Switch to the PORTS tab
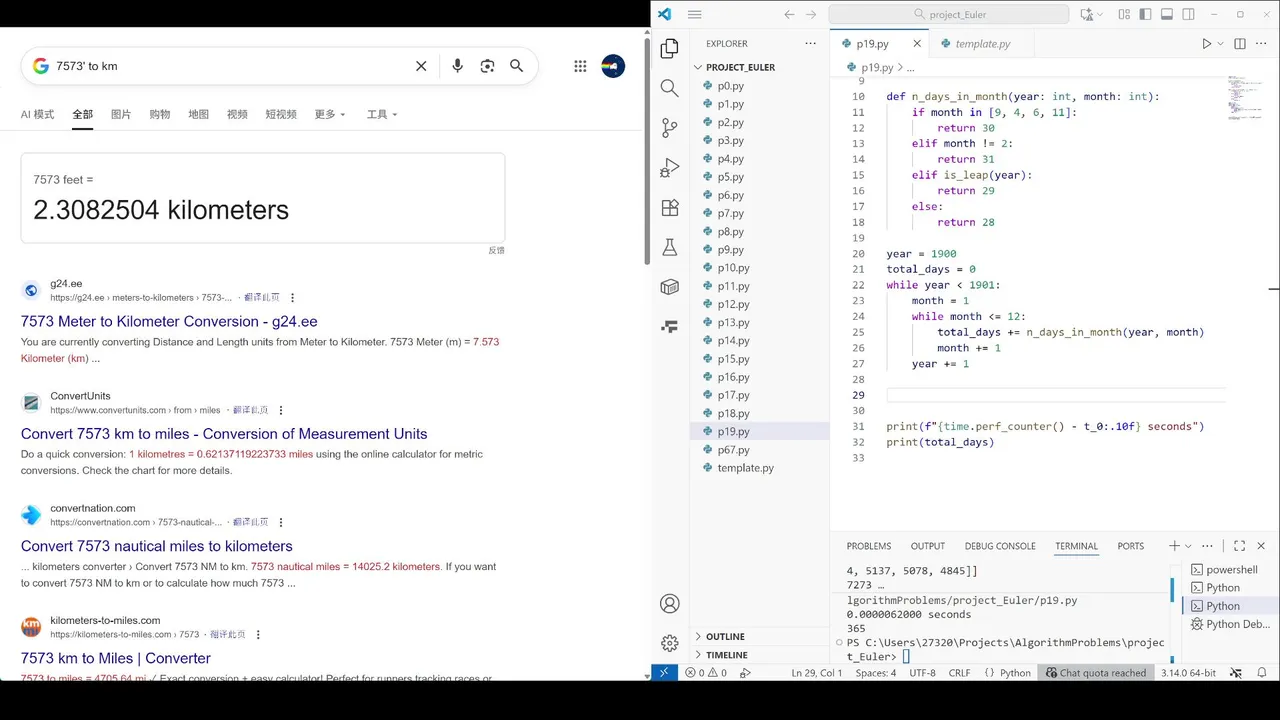The width and height of the screenshot is (1280, 720). point(1130,546)
